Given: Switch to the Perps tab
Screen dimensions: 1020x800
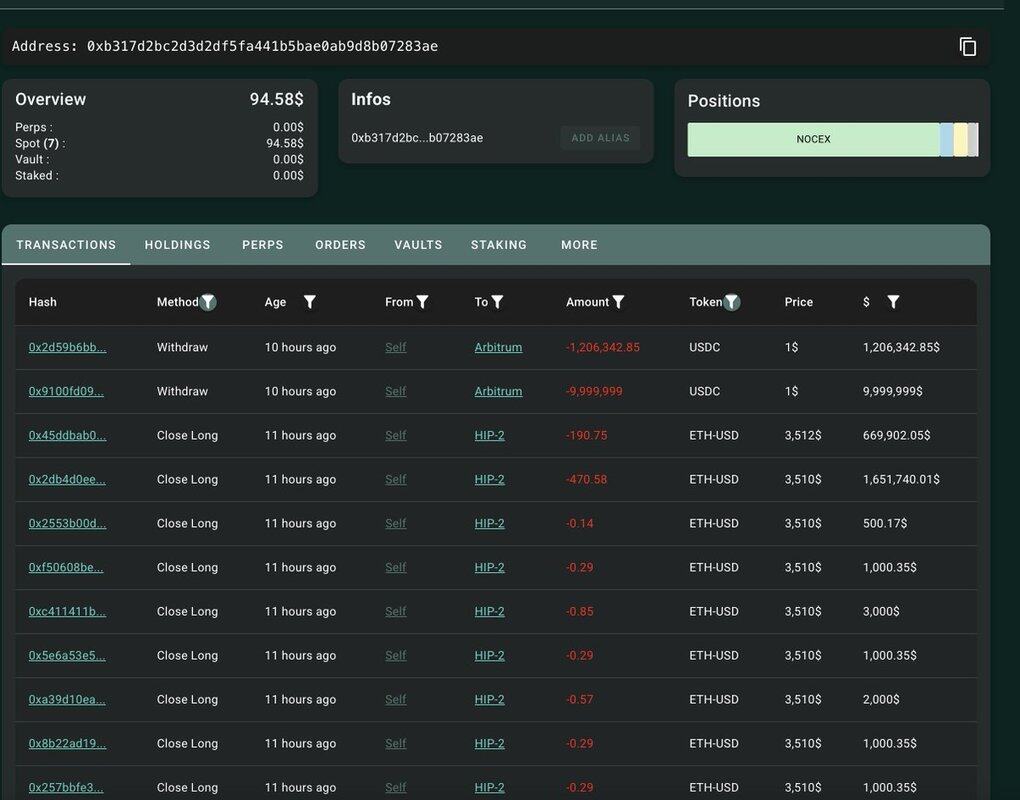Looking at the screenshot, I should point(262,245).
